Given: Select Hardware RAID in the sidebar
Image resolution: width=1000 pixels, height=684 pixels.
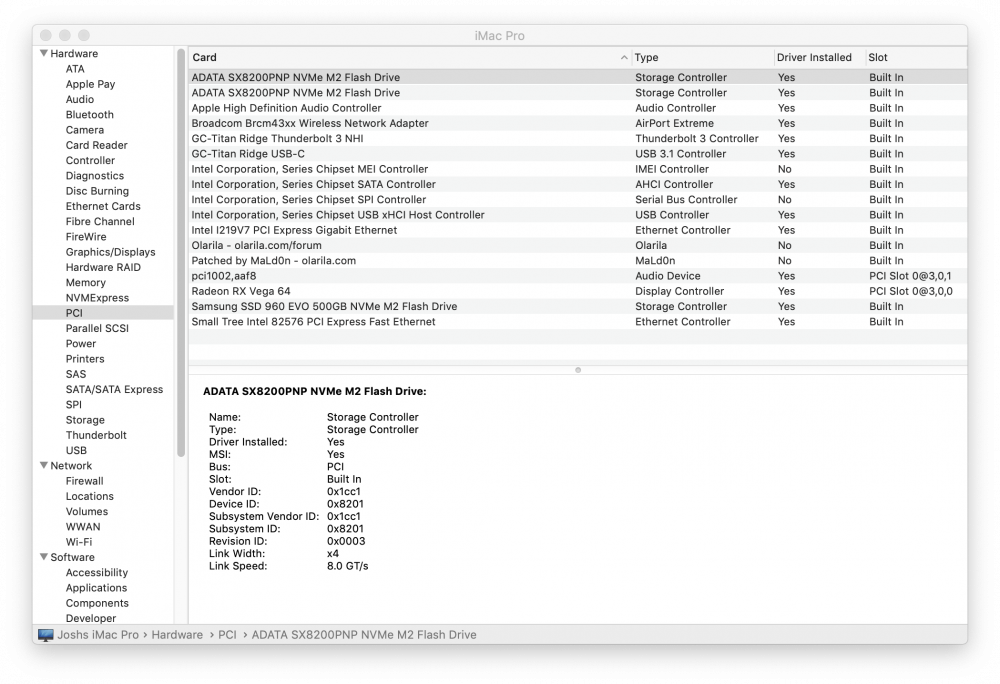Looking at the screenshot, I should point(103,268).
